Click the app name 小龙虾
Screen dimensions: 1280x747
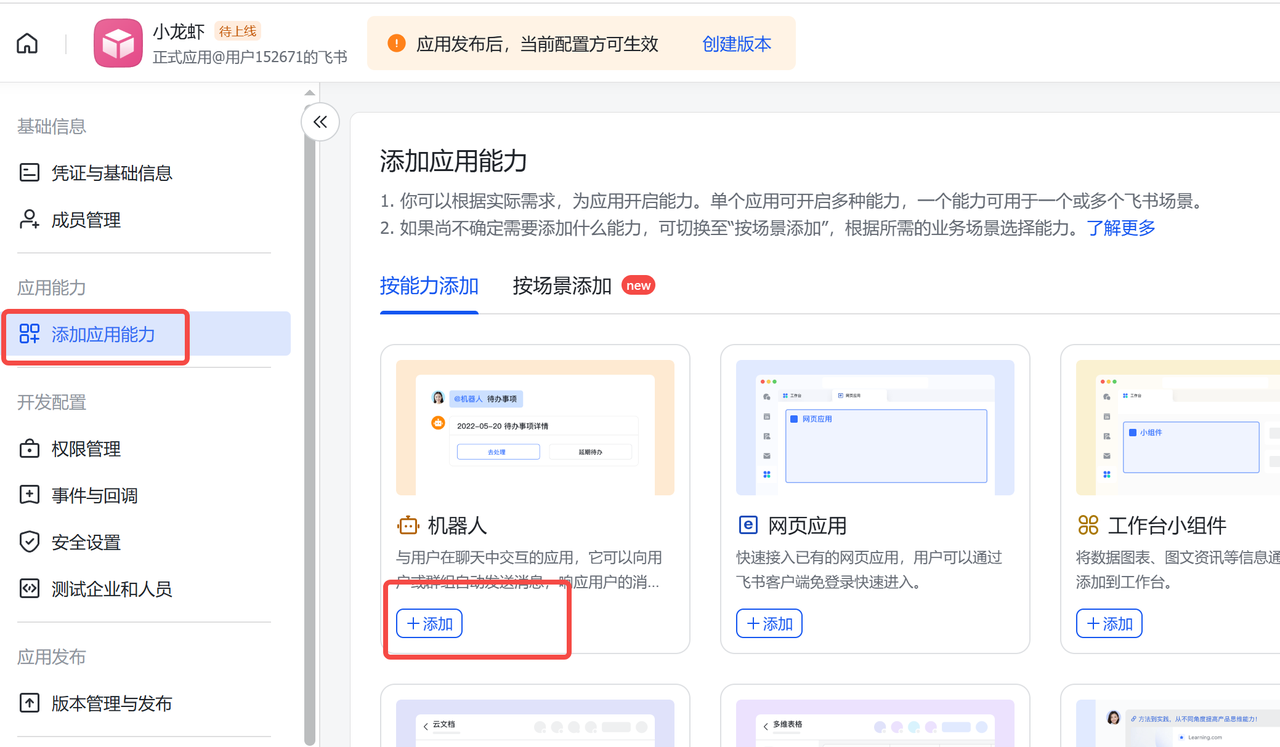pyautogui.click(x=179, y=32)
